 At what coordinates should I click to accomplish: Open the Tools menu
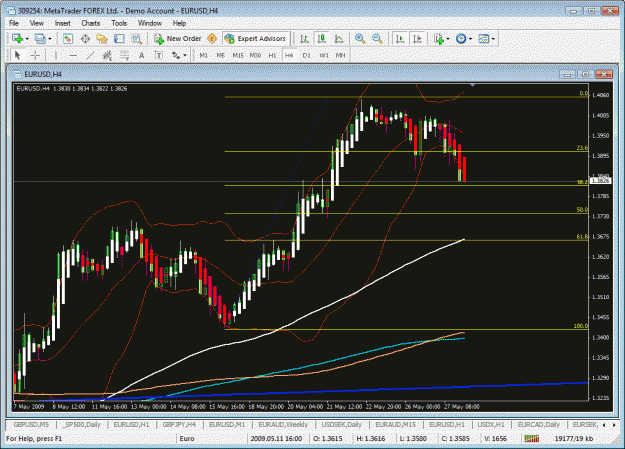coord(119,23)
